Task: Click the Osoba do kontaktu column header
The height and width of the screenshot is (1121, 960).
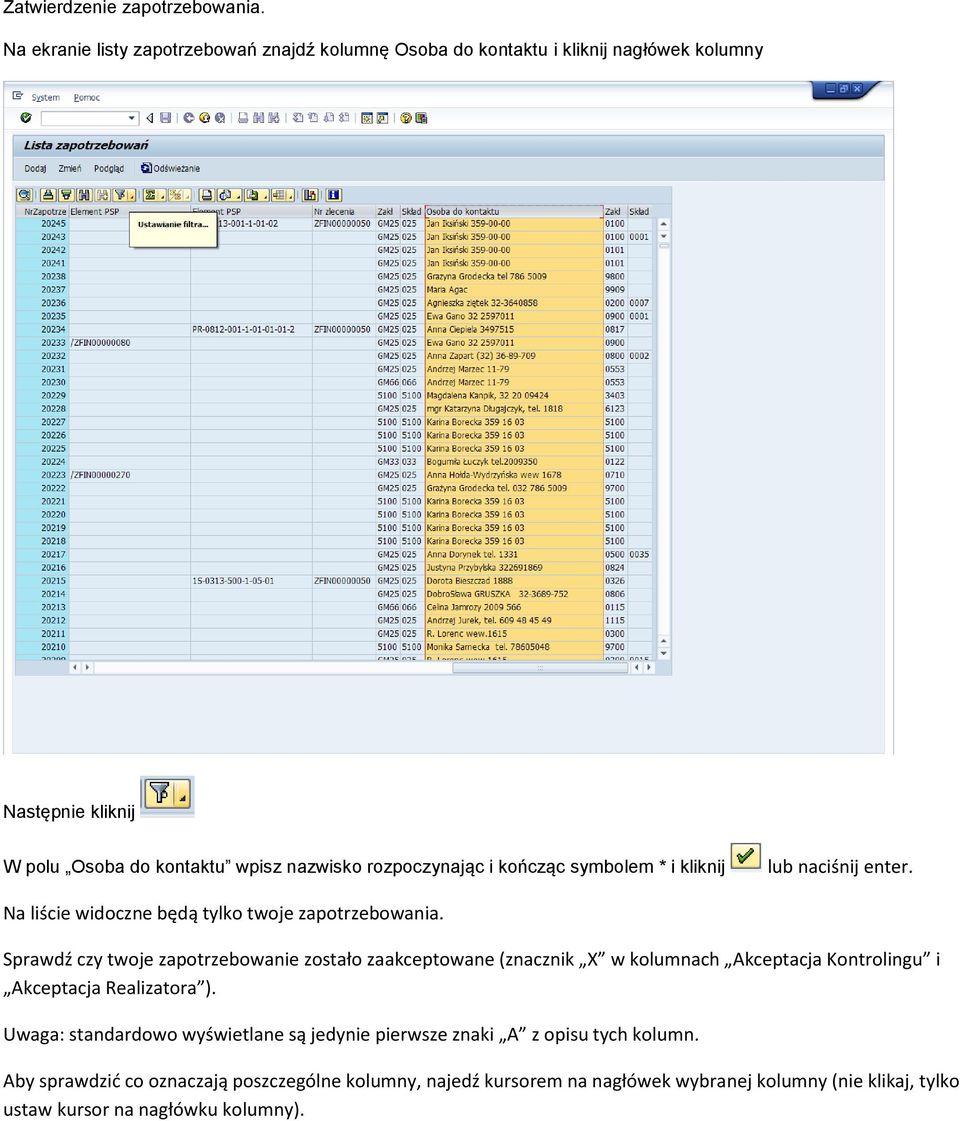Action: point(514,212)
